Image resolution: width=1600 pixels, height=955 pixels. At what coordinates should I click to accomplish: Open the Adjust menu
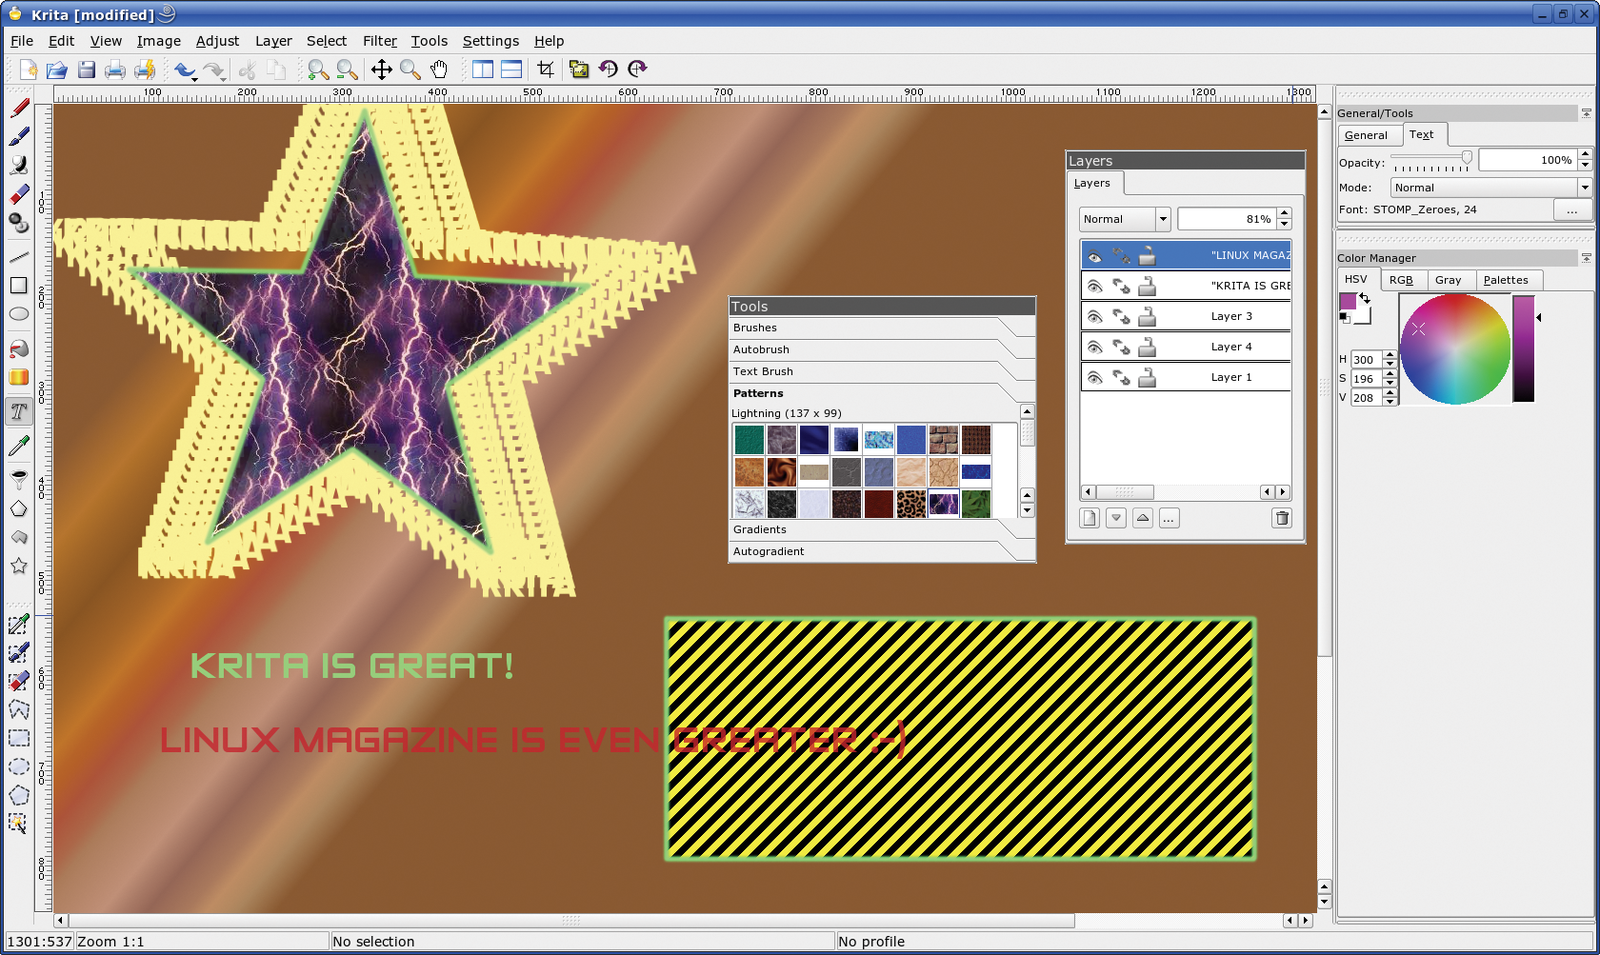tap(217, 41)
